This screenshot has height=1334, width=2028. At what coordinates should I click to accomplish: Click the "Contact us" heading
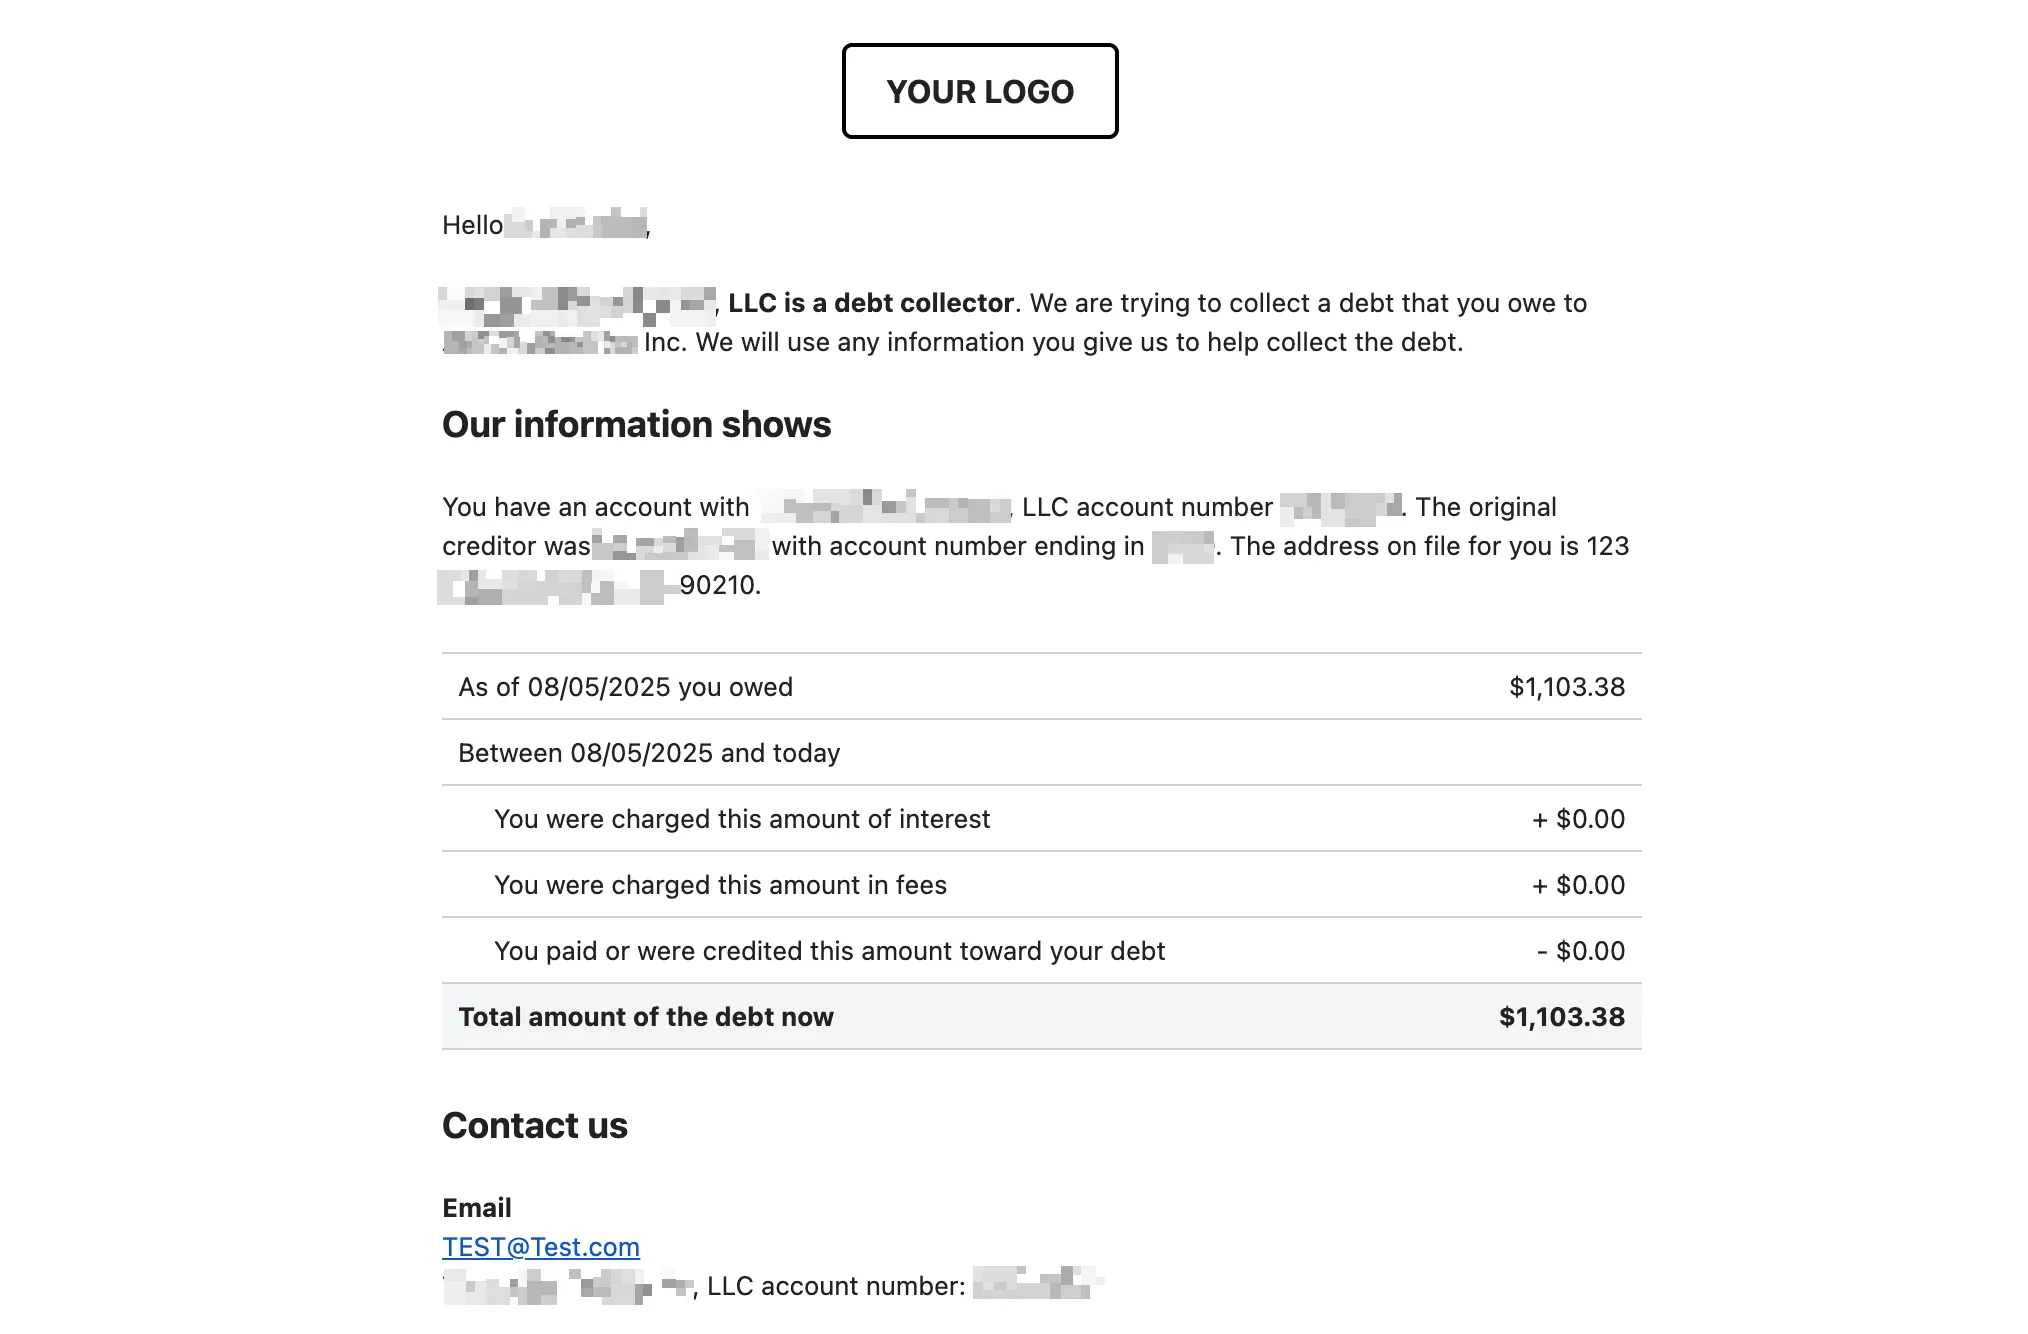coord(535,1125)
